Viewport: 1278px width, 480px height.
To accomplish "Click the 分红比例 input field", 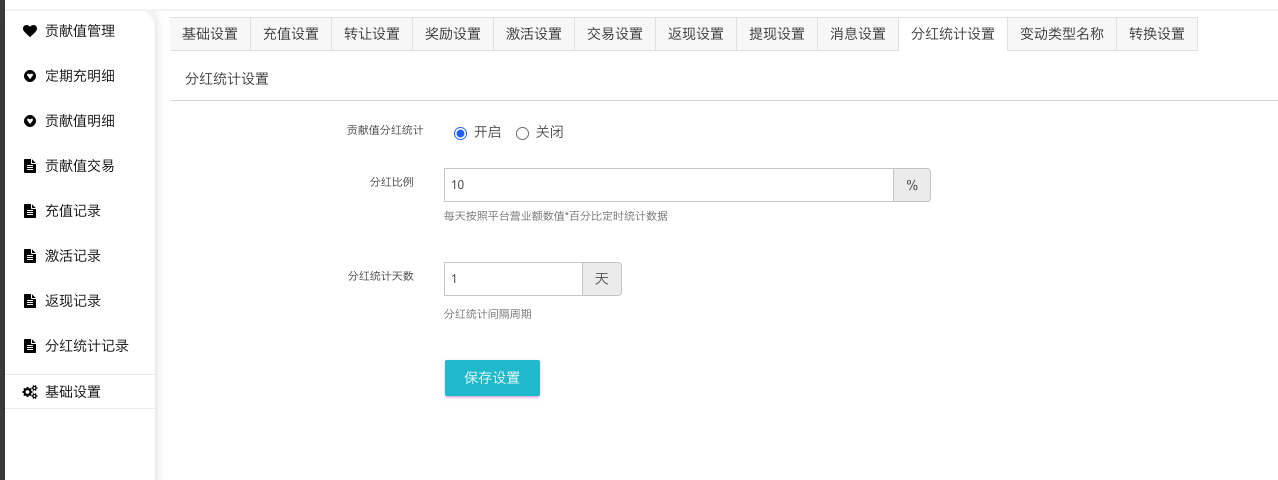I will 668,185.
